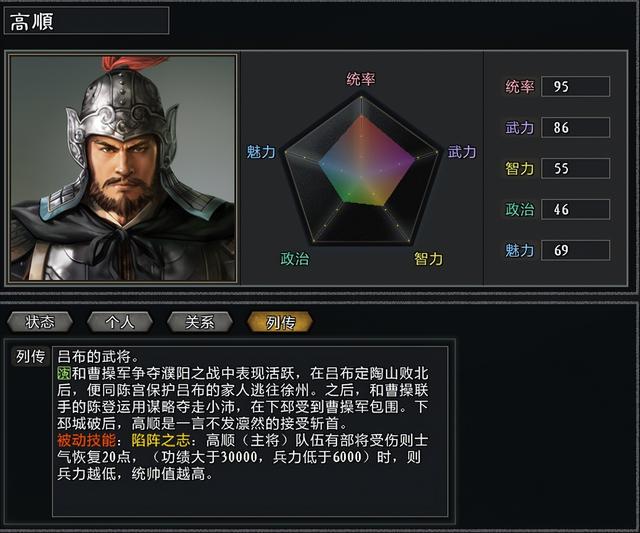Click the portrait of general 高順
The height and width of the screenshot is (533, 640).
click(x=123, y=167)
